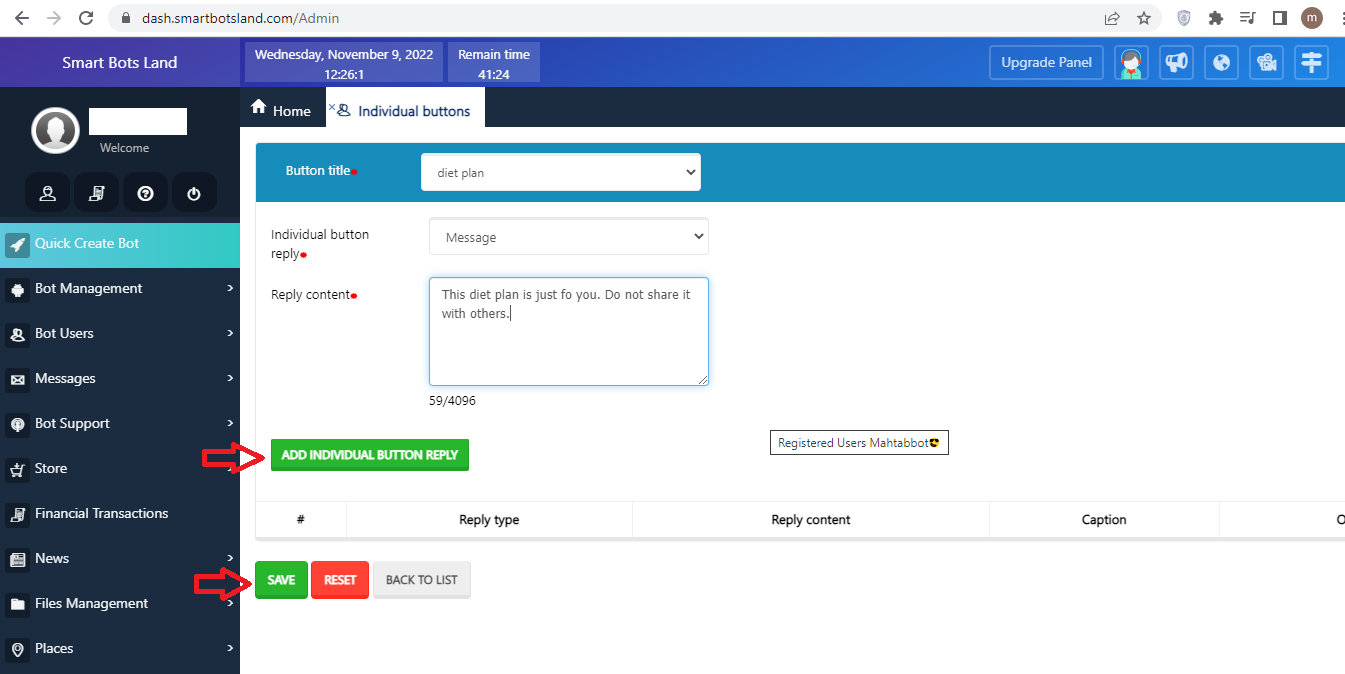Click the Wednesday, November 9, 2022 date box
1345x674 pixels.
(x=344, y=63)
